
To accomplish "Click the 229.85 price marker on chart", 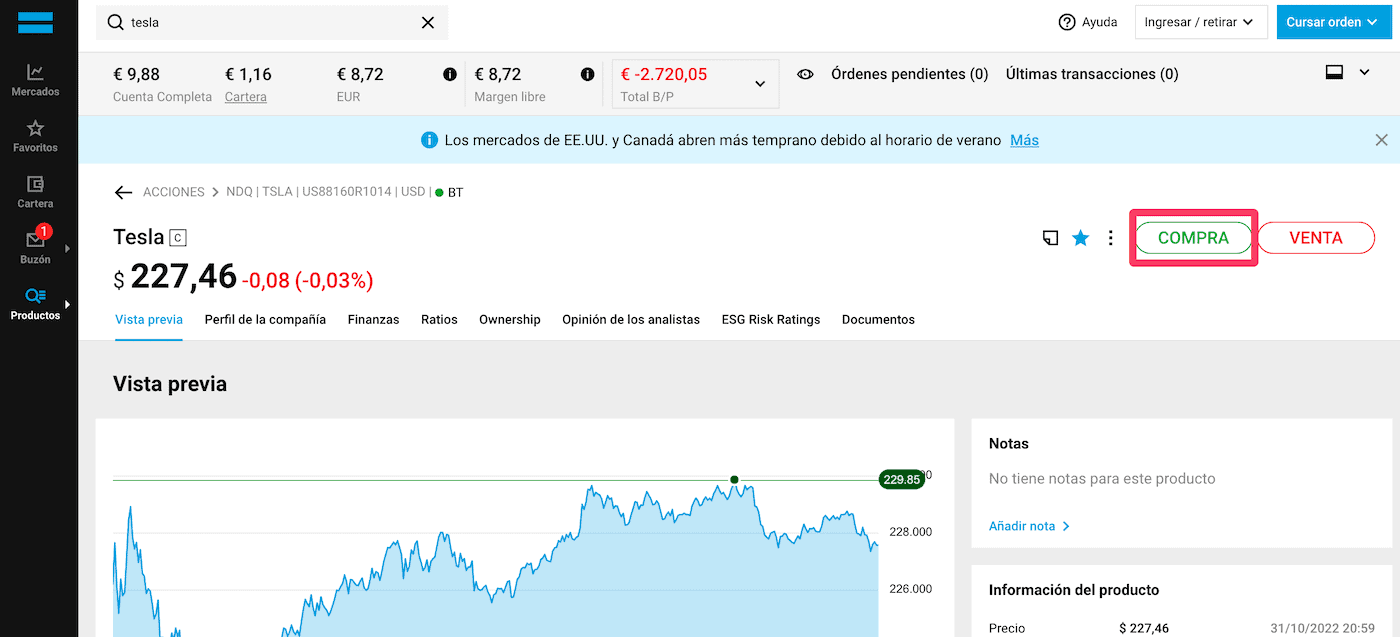I will point(901,480).
